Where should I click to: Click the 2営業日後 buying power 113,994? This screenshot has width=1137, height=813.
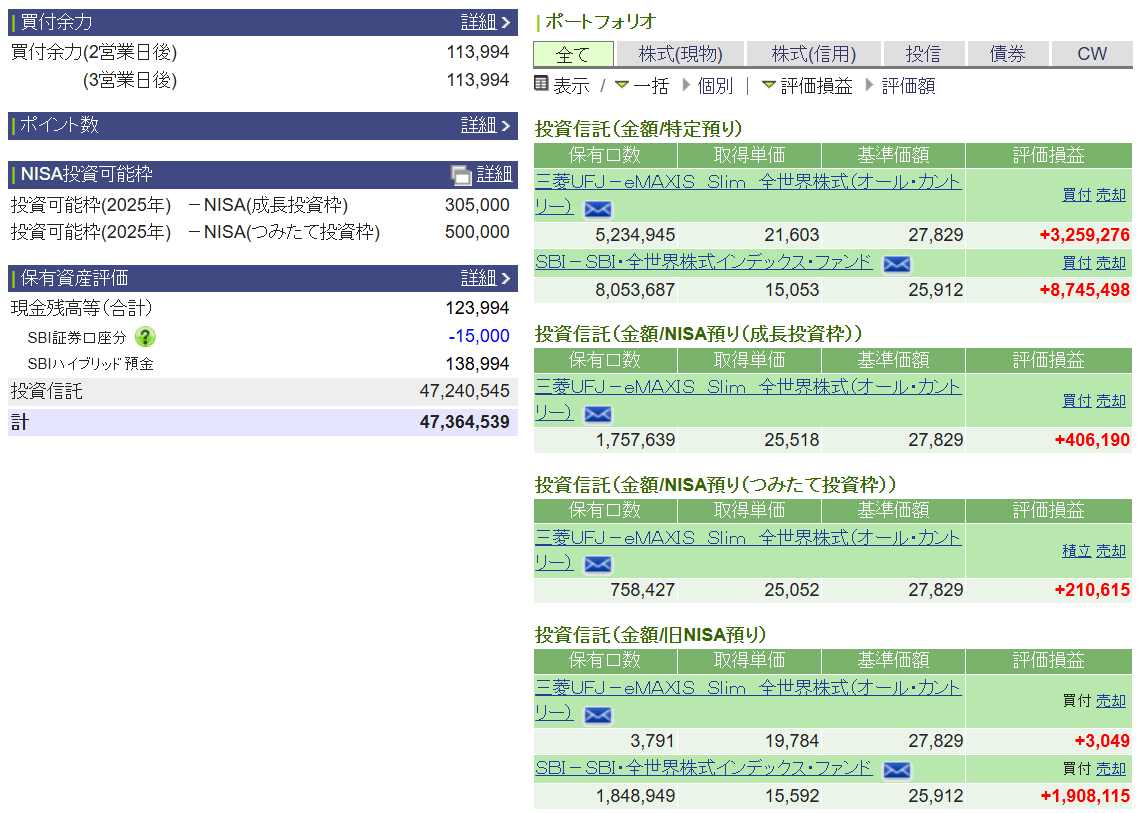point(478,52)
